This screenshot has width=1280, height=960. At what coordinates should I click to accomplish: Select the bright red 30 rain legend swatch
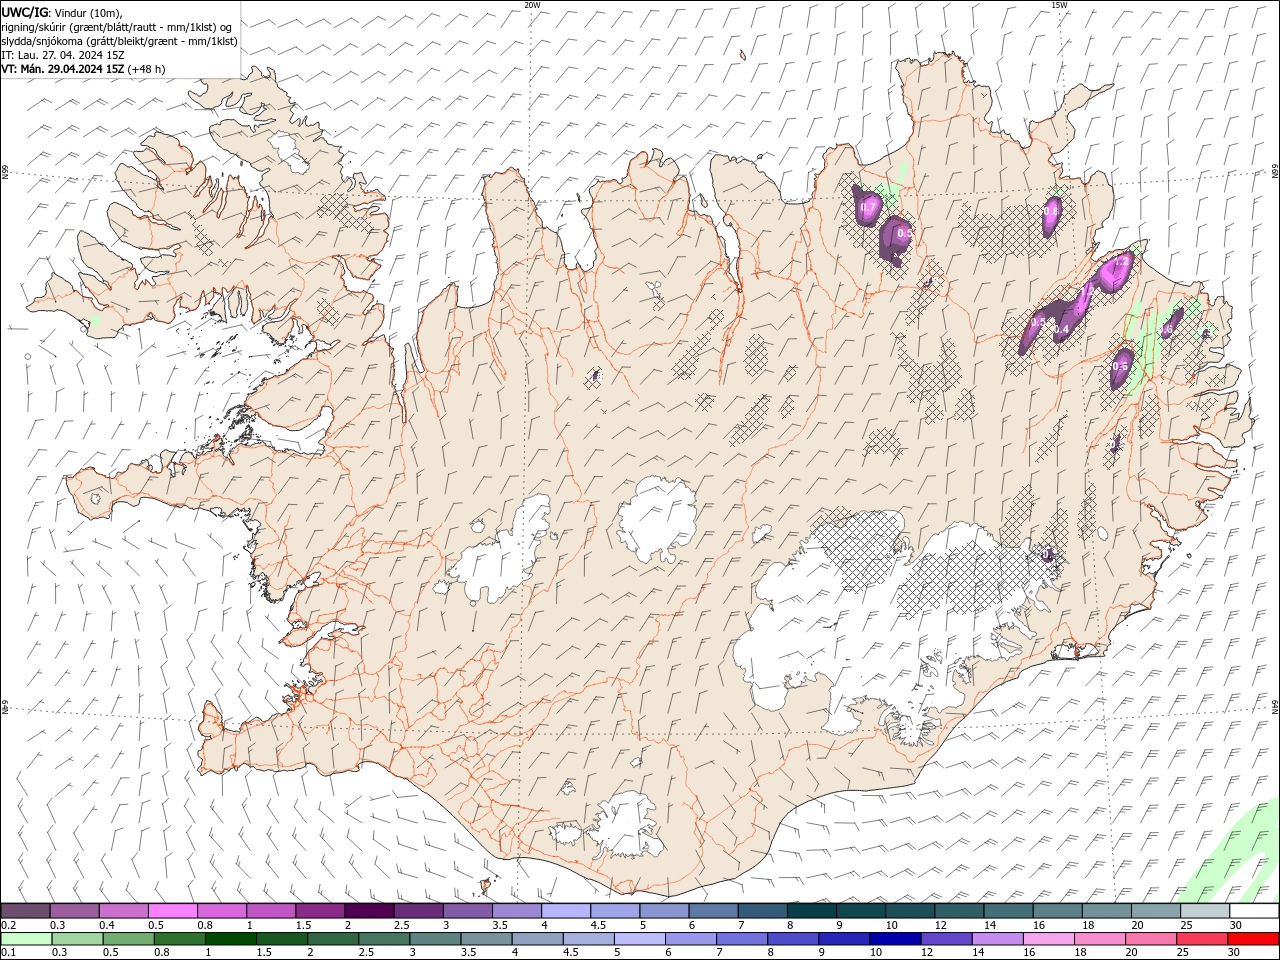(x=1253, y=939)
